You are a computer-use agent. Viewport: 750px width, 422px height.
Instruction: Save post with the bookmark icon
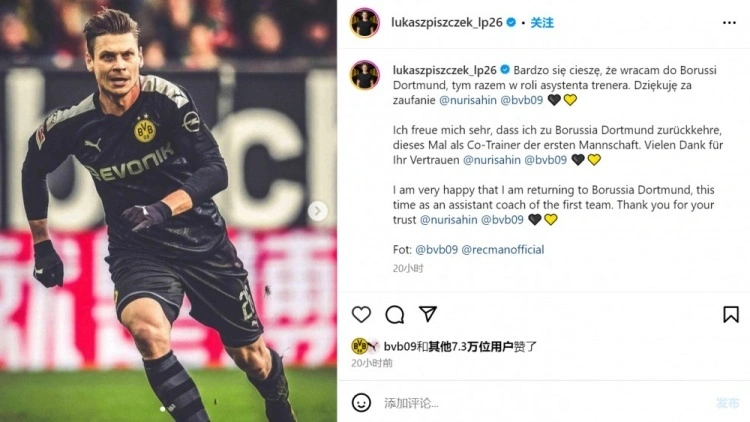pyautogui.click(x=730, y=314)
